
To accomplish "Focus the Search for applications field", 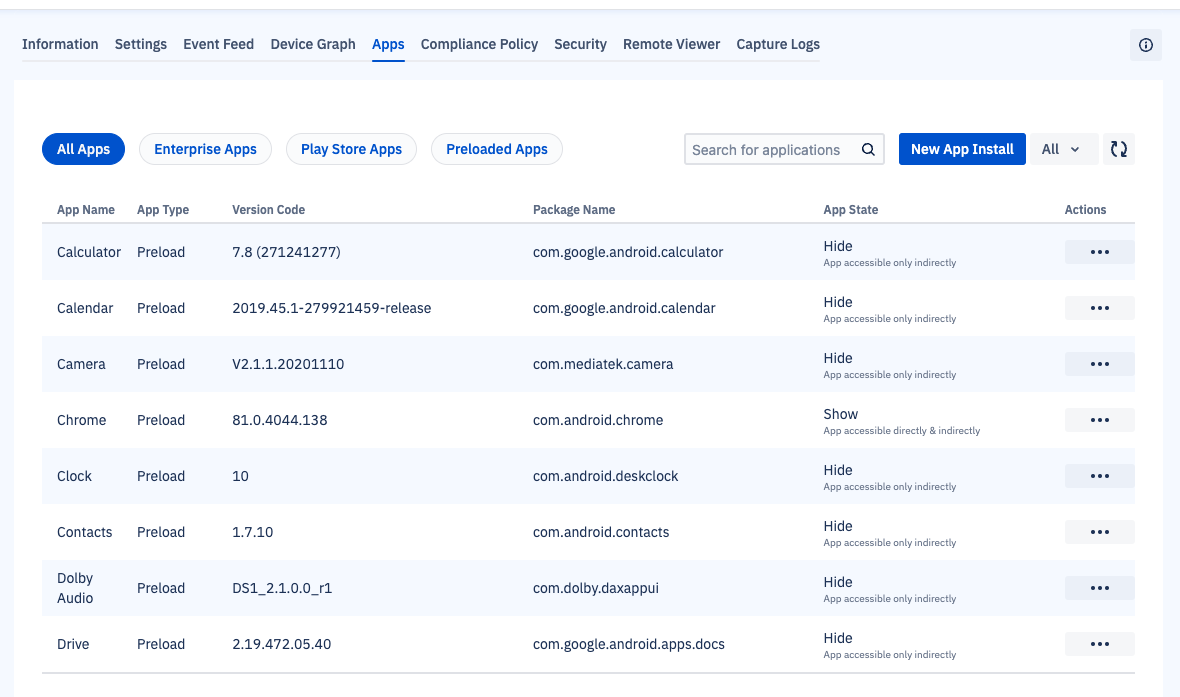I will click(x=784, y=149).
